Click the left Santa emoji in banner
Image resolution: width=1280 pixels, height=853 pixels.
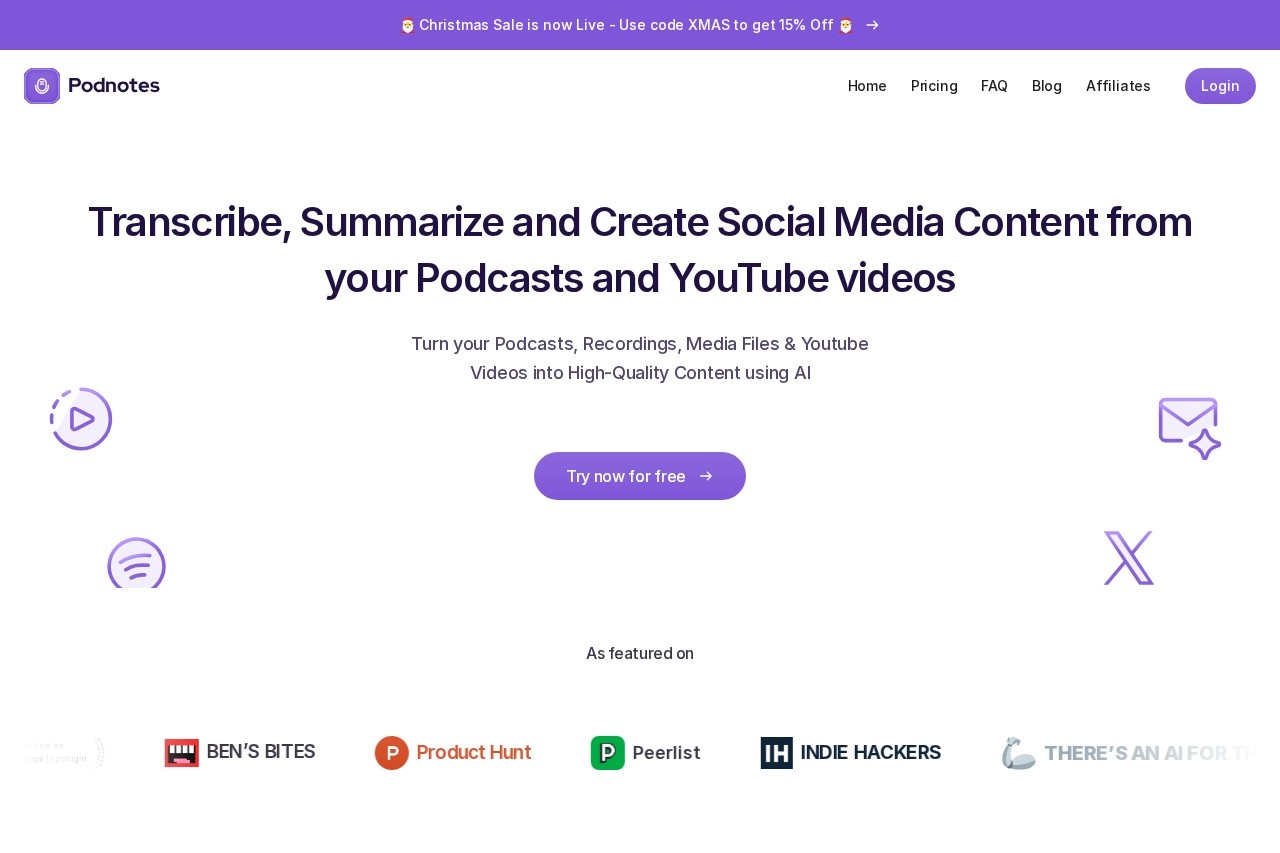(x=407, y=25)
